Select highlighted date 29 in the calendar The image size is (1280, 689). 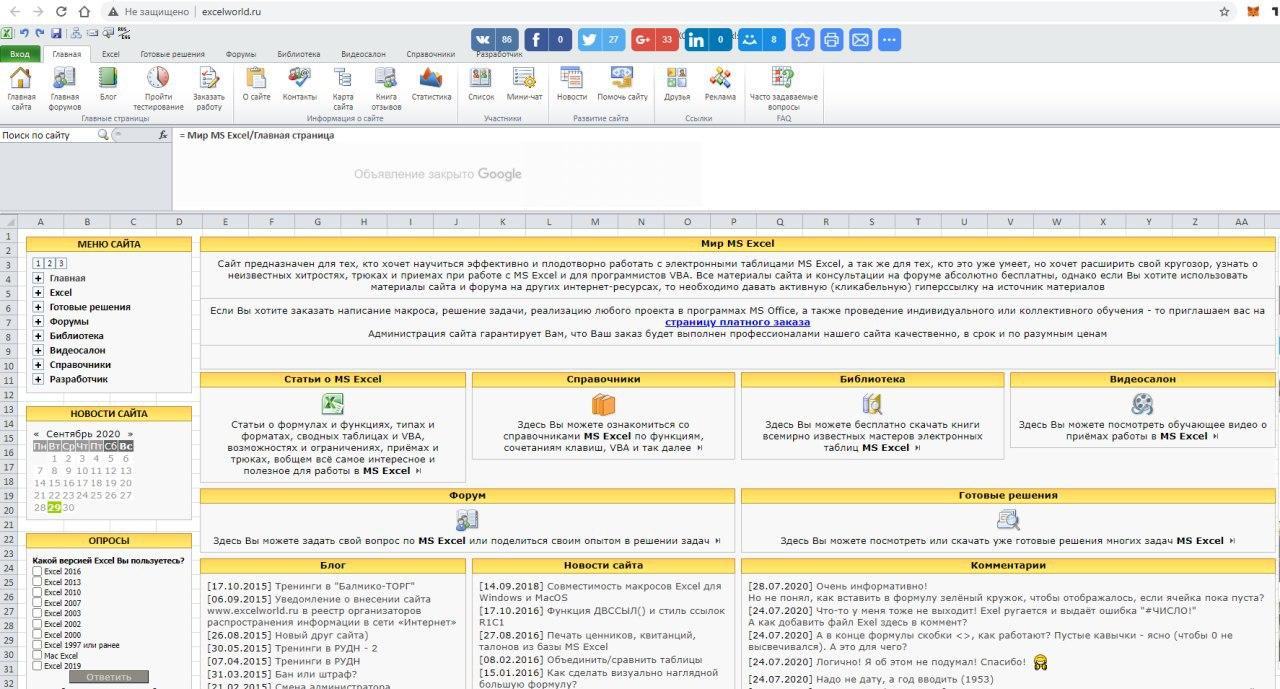(54, 507)
